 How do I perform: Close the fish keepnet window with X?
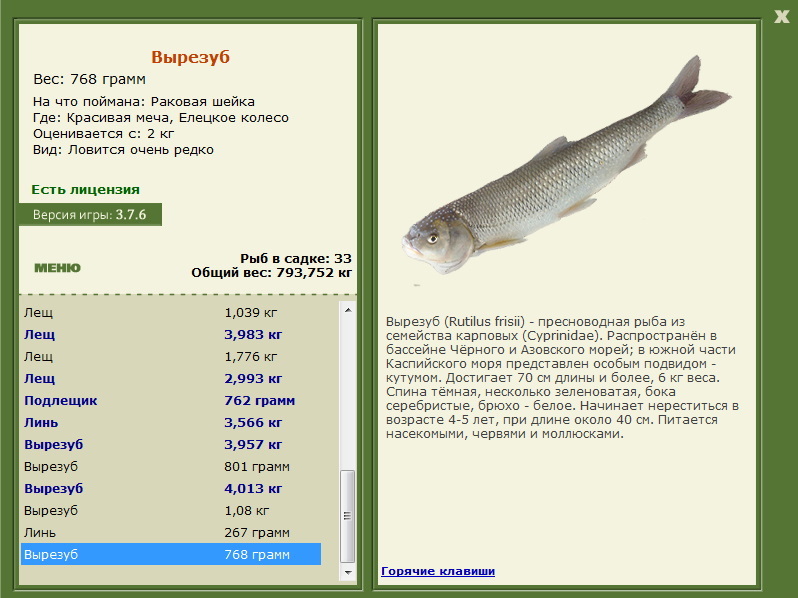pyautogui.click(x=781, y=16)
